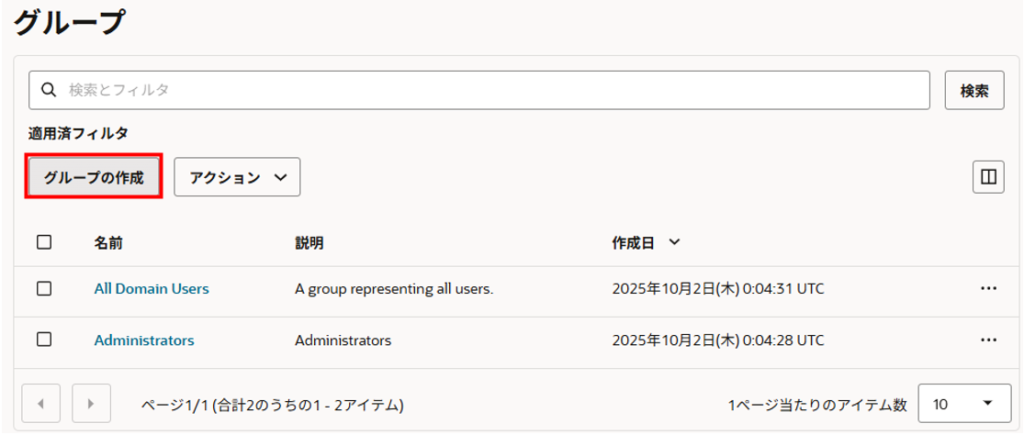Check the All Domain Users row checkbox
Image resolution: width=1024 pixels, height=435 pixels.
(x=44, y=289)
